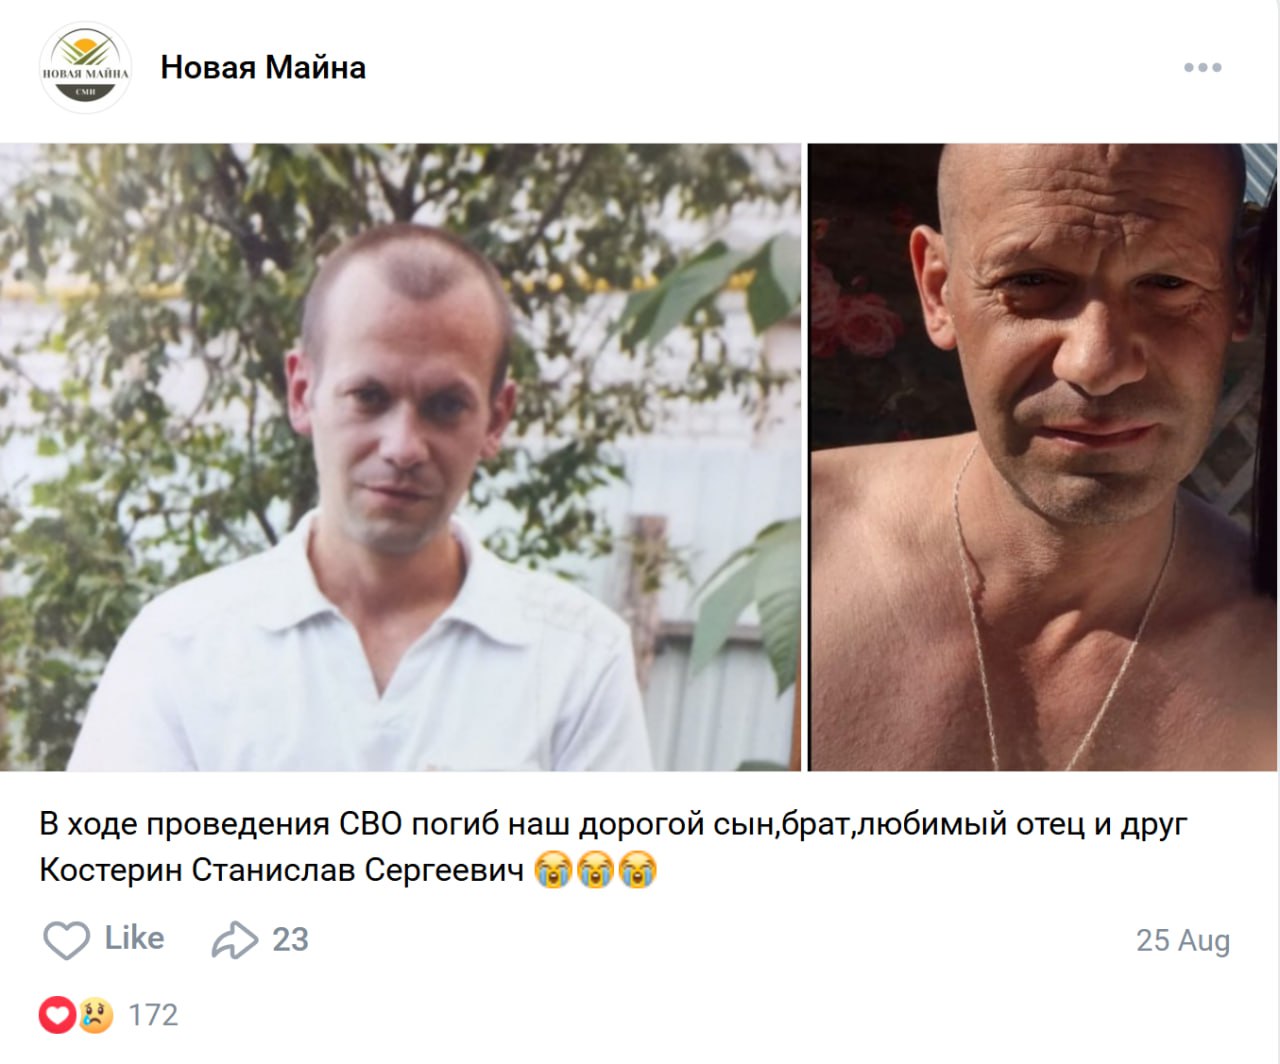Click the red heart reaction icon
This screenshot has width=1280, height=1064.
tap(57, 1016)
